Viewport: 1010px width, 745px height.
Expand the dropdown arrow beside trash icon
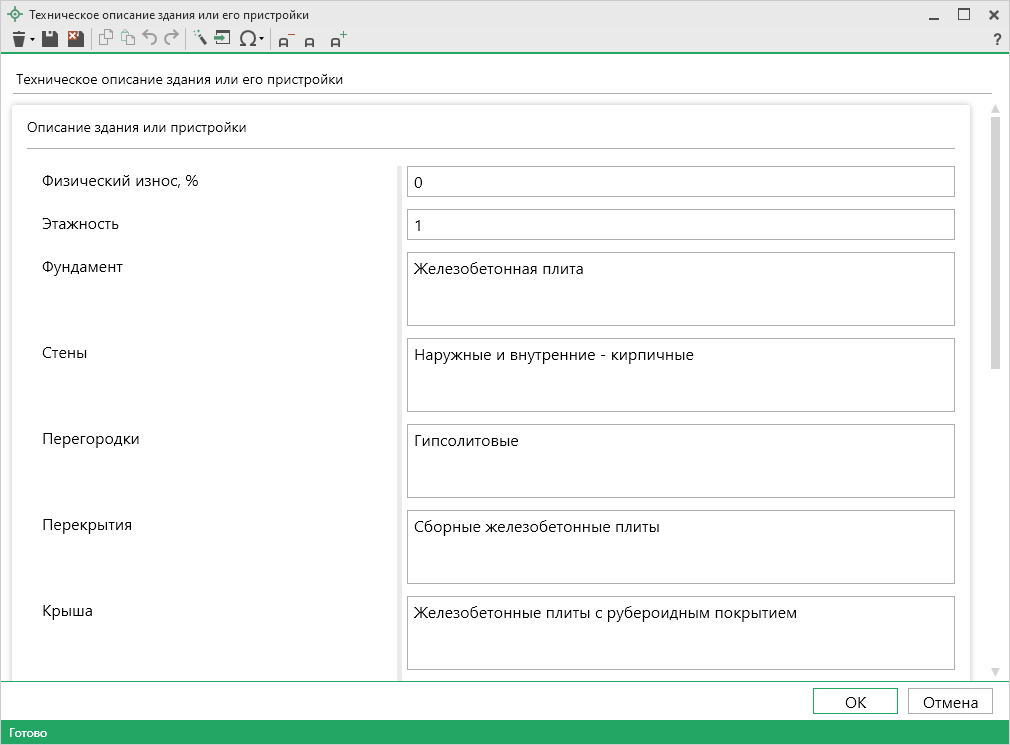pos(33,40)
